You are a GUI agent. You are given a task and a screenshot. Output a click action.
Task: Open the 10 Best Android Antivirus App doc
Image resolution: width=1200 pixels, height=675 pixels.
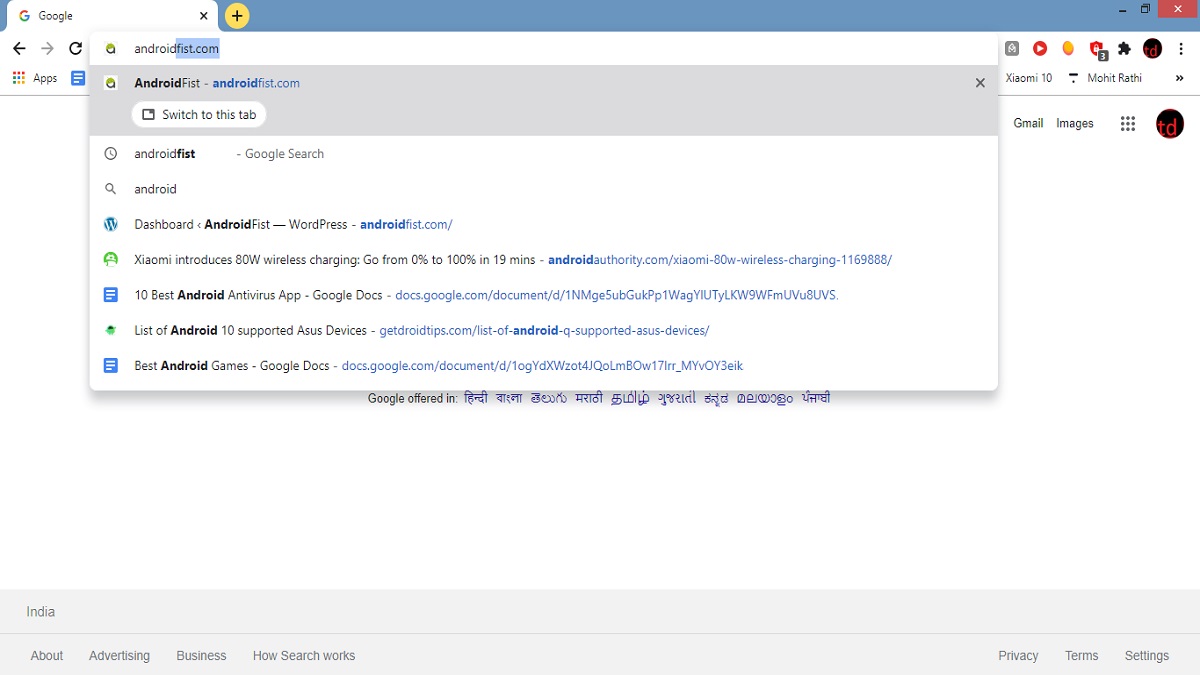544,295
